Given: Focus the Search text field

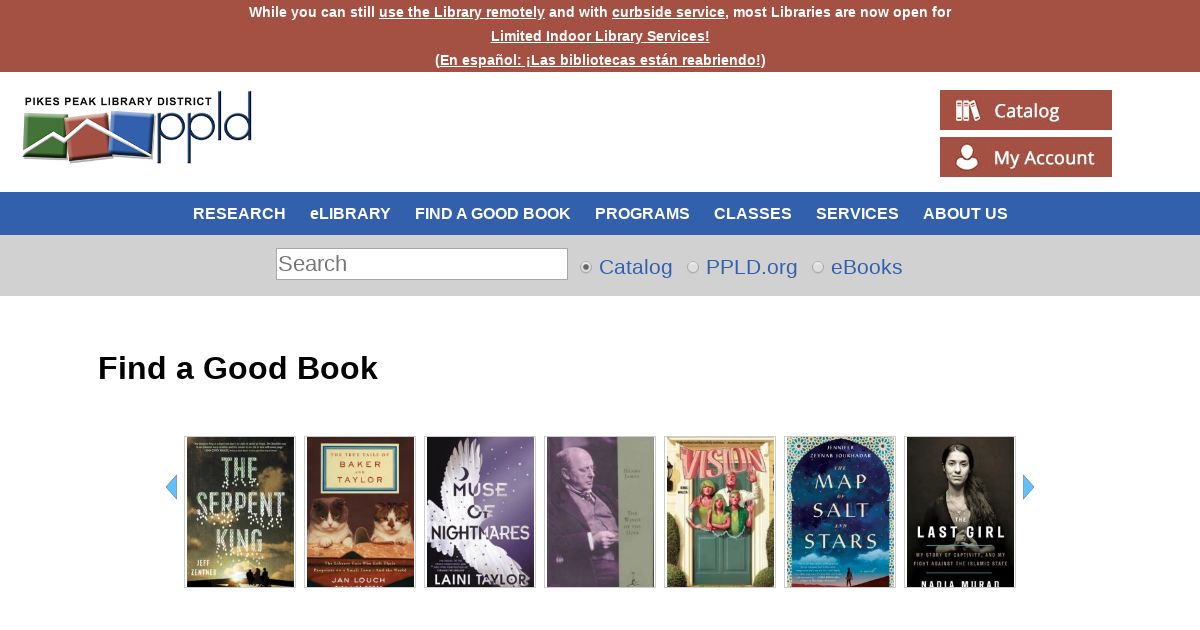Looking at the screenshot, I should click(x=422, y=264).
